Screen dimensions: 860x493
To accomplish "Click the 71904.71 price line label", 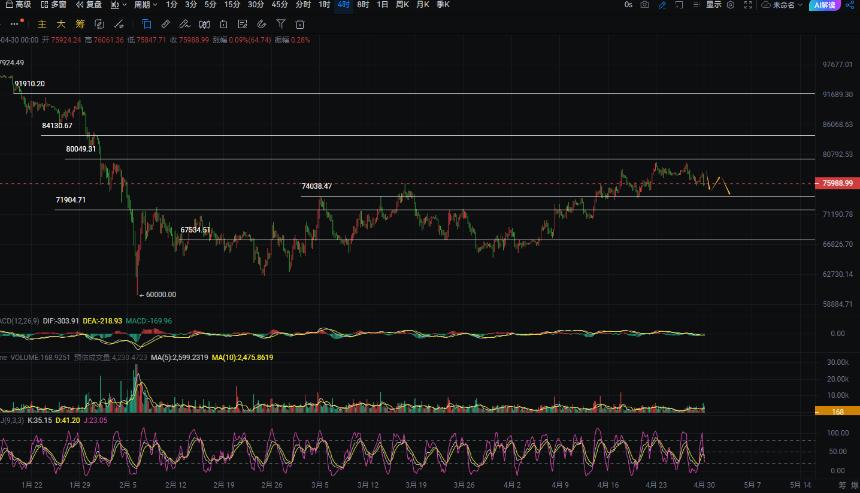I will 71,200.
